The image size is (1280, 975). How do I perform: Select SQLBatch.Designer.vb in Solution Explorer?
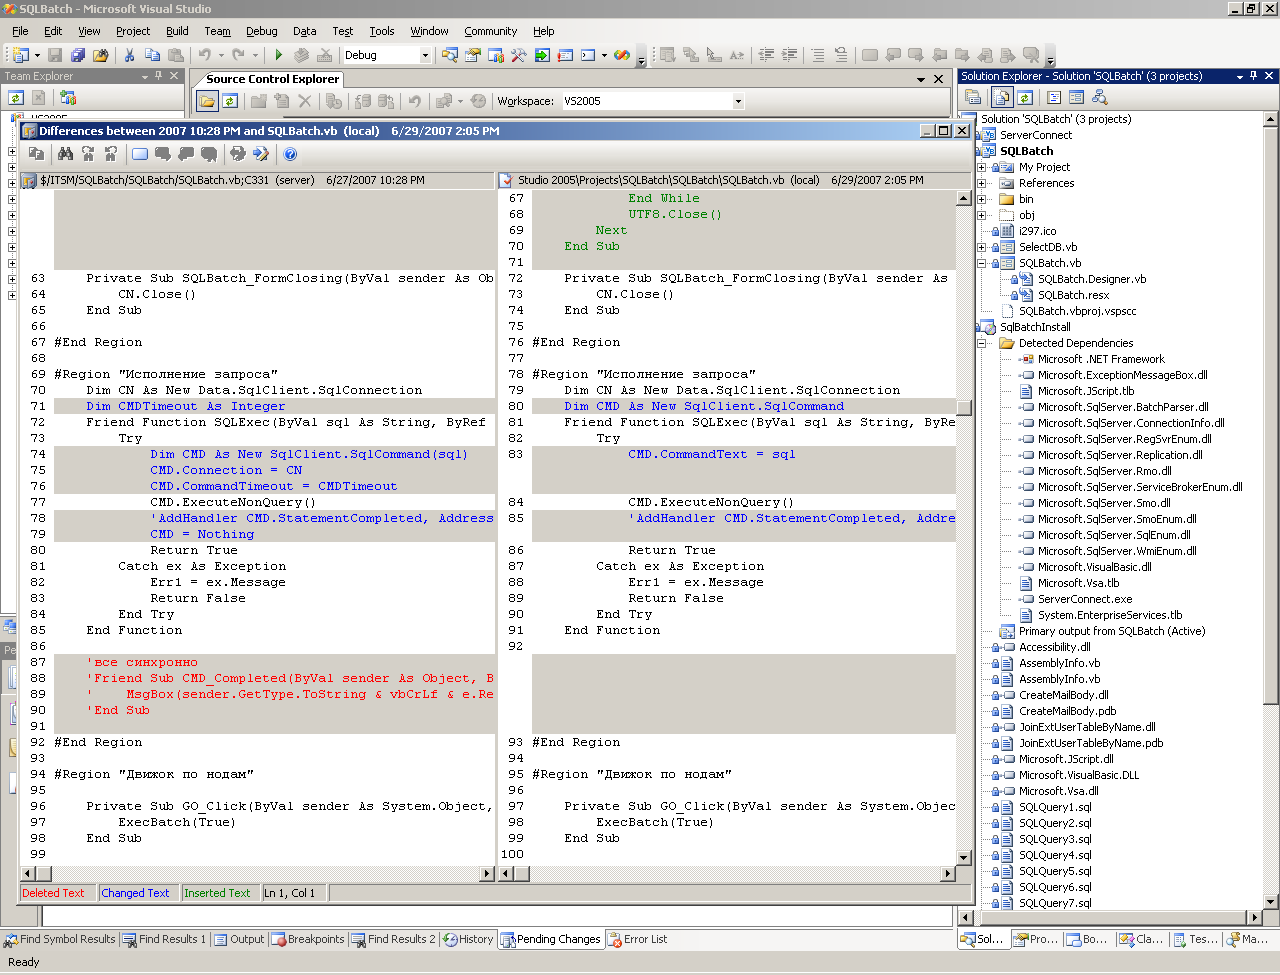[x=1091, y=279]
